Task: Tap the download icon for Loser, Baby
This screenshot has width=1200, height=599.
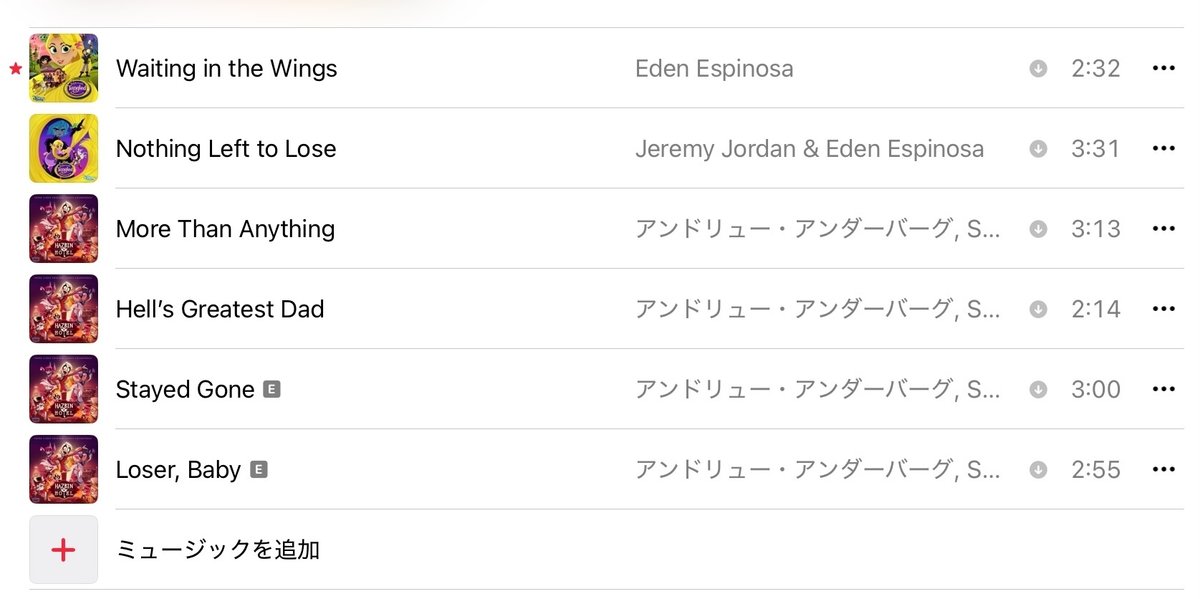Action: point(1038,469)
